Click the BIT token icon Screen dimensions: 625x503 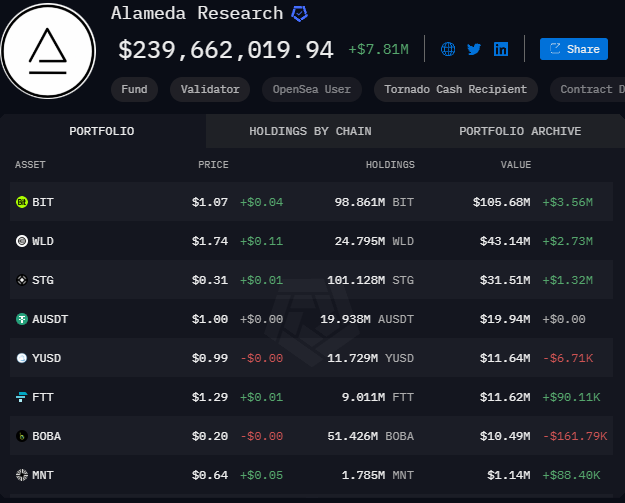[x=22, y=202]
